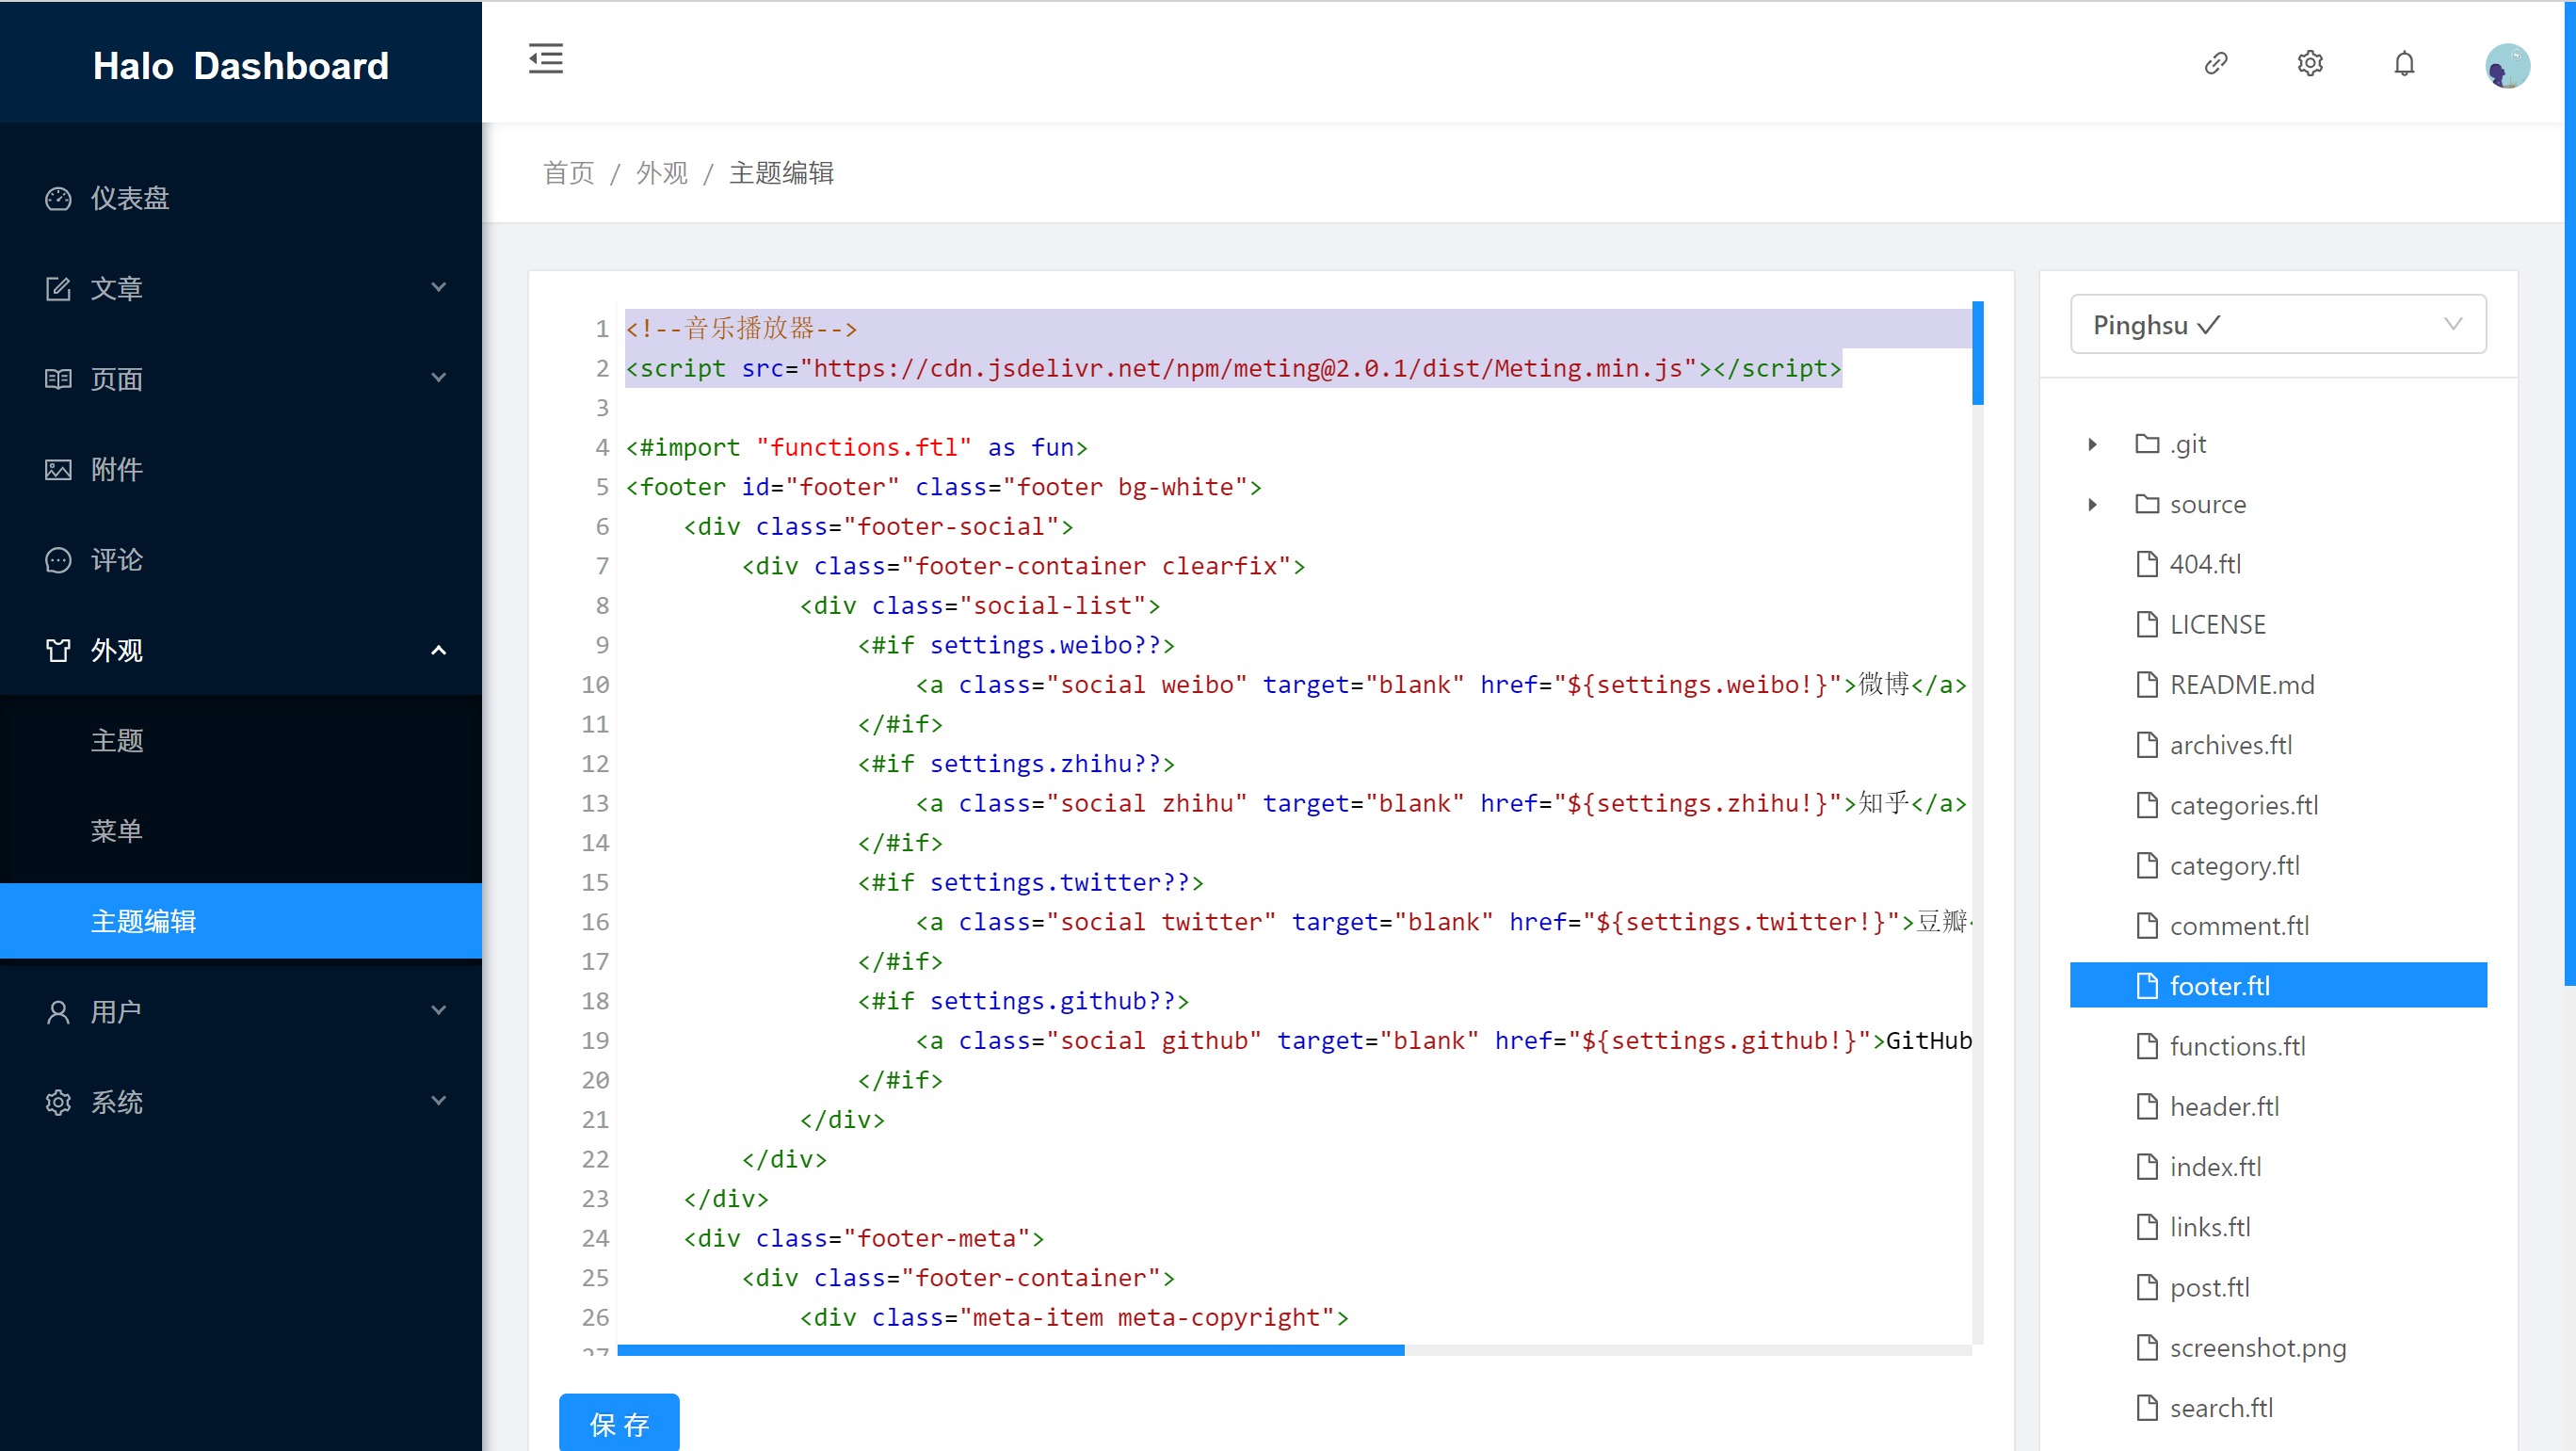Click the footer-meta div on line 24

click(x=864, y=1238)
